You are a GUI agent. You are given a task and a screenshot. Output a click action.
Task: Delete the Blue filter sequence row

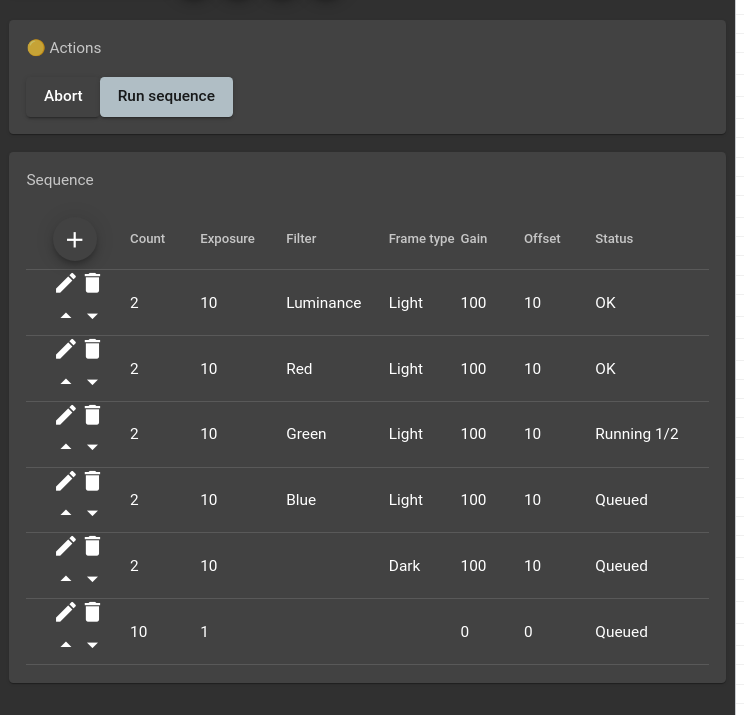click(x=92, y=481)
